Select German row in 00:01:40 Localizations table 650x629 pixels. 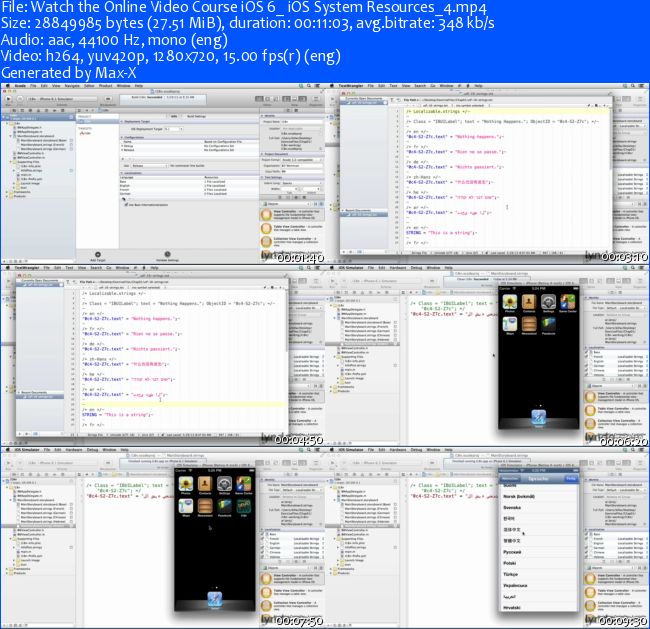click(189, 194)
